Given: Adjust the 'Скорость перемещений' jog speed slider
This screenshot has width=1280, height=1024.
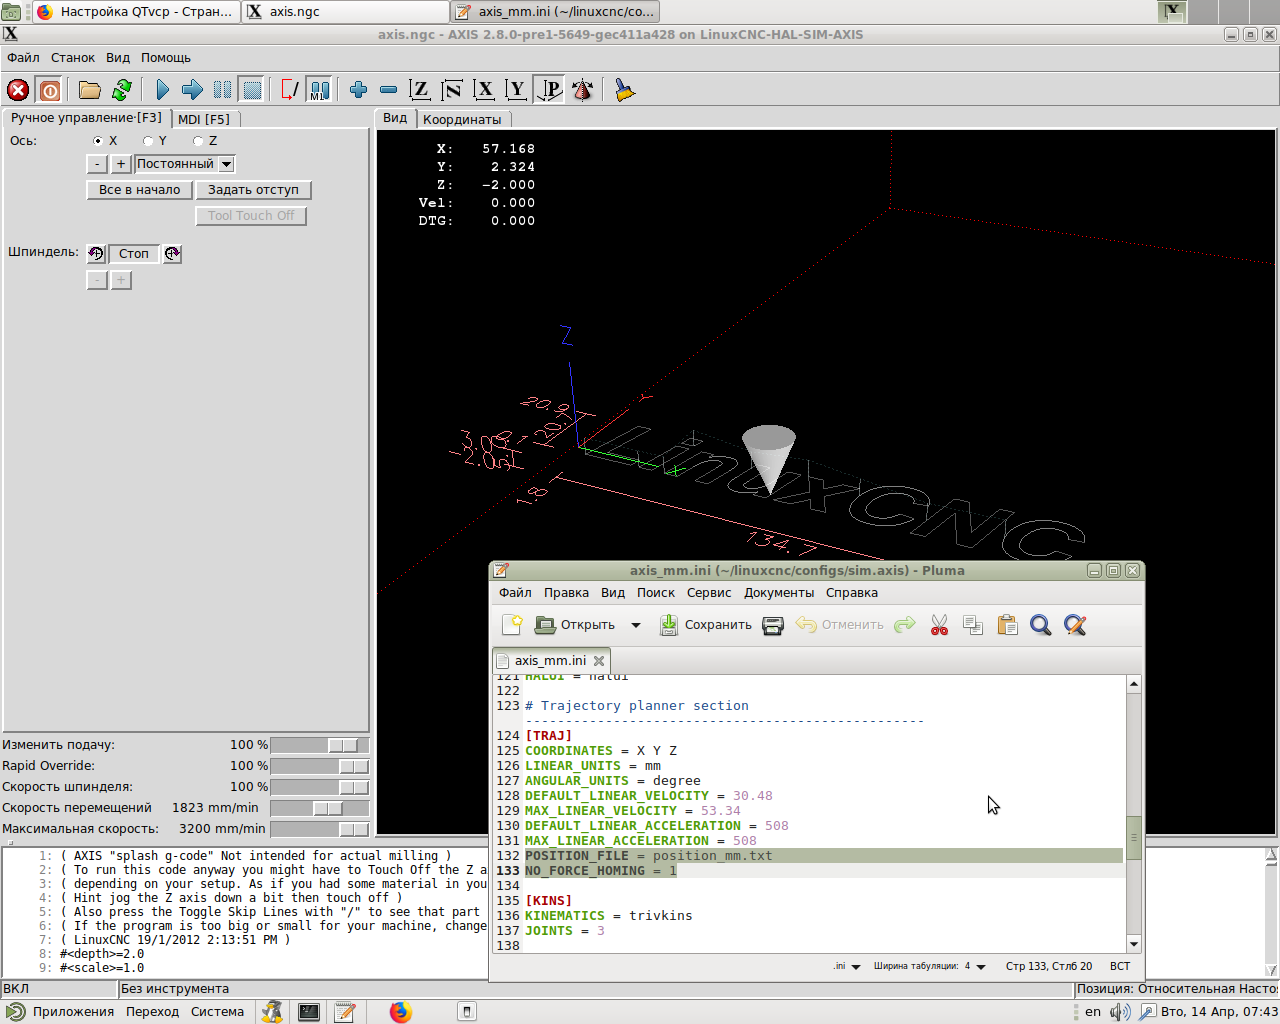Looking at the screenshot, I should pos(319,808).
